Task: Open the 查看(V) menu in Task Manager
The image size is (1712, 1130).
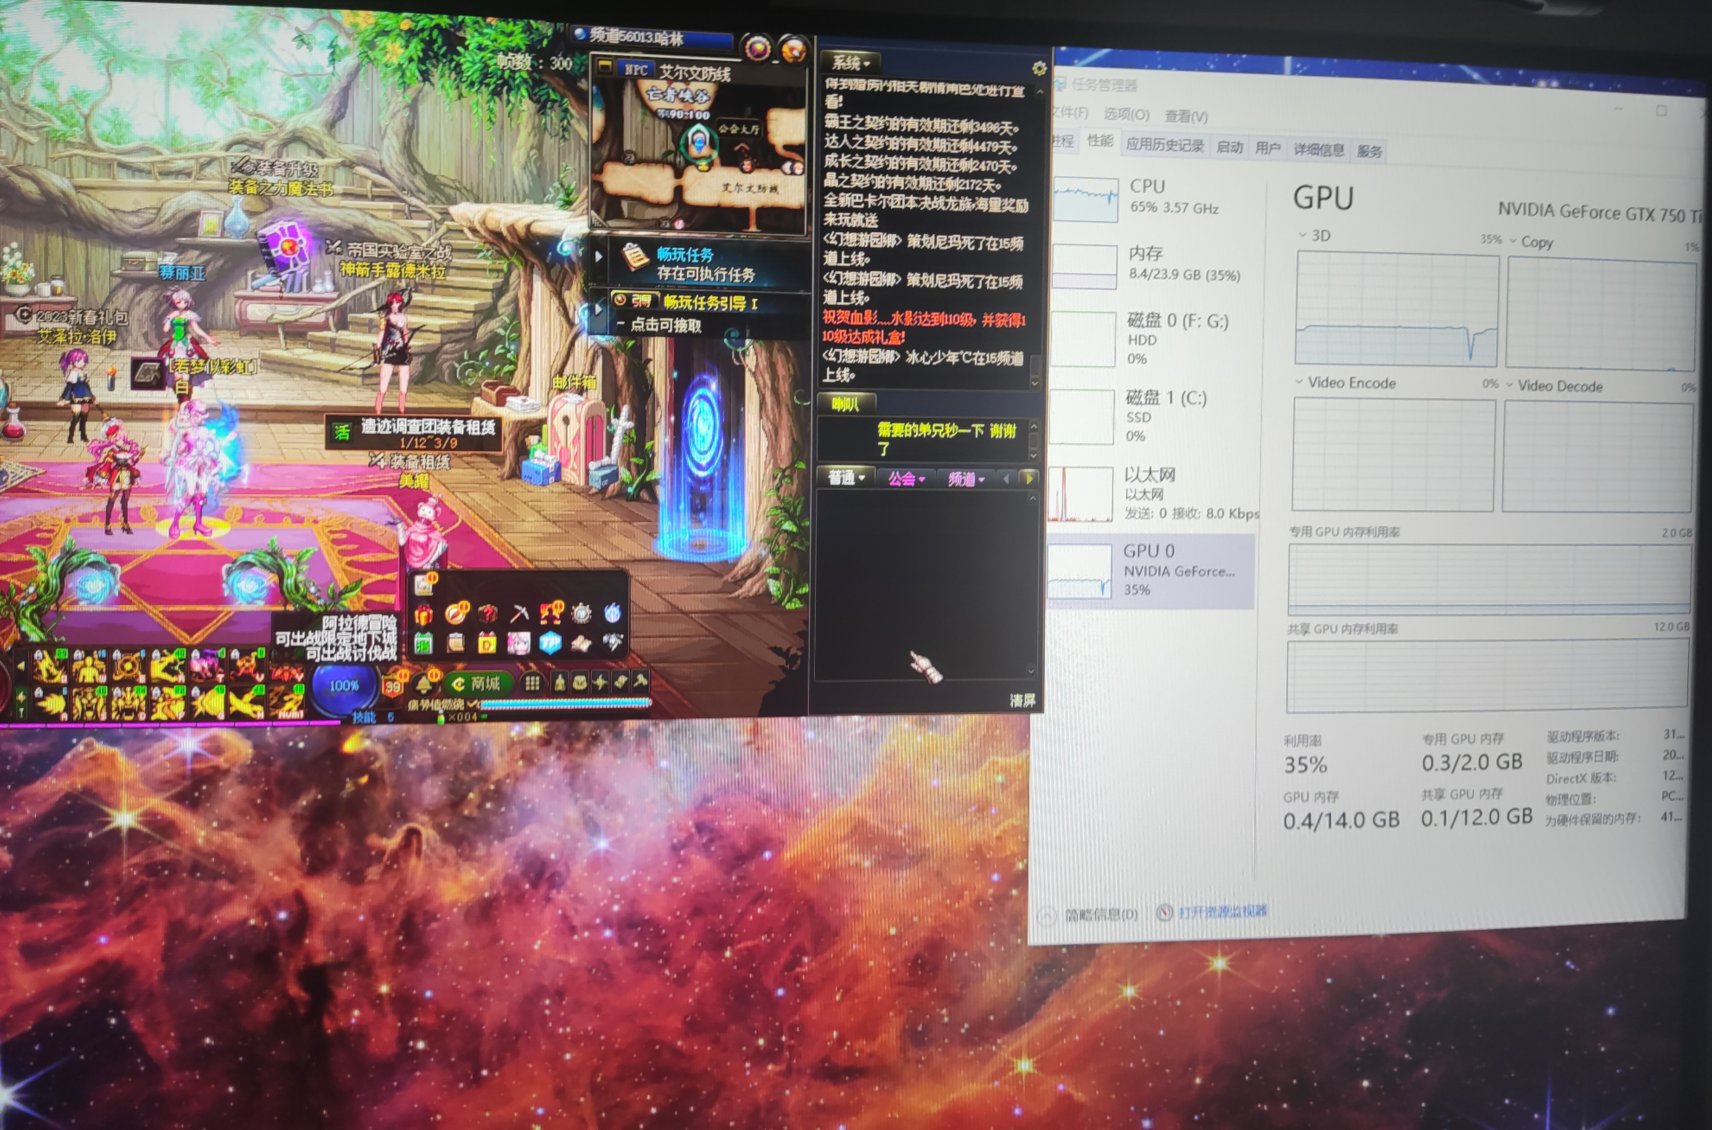Action: 1187,117
